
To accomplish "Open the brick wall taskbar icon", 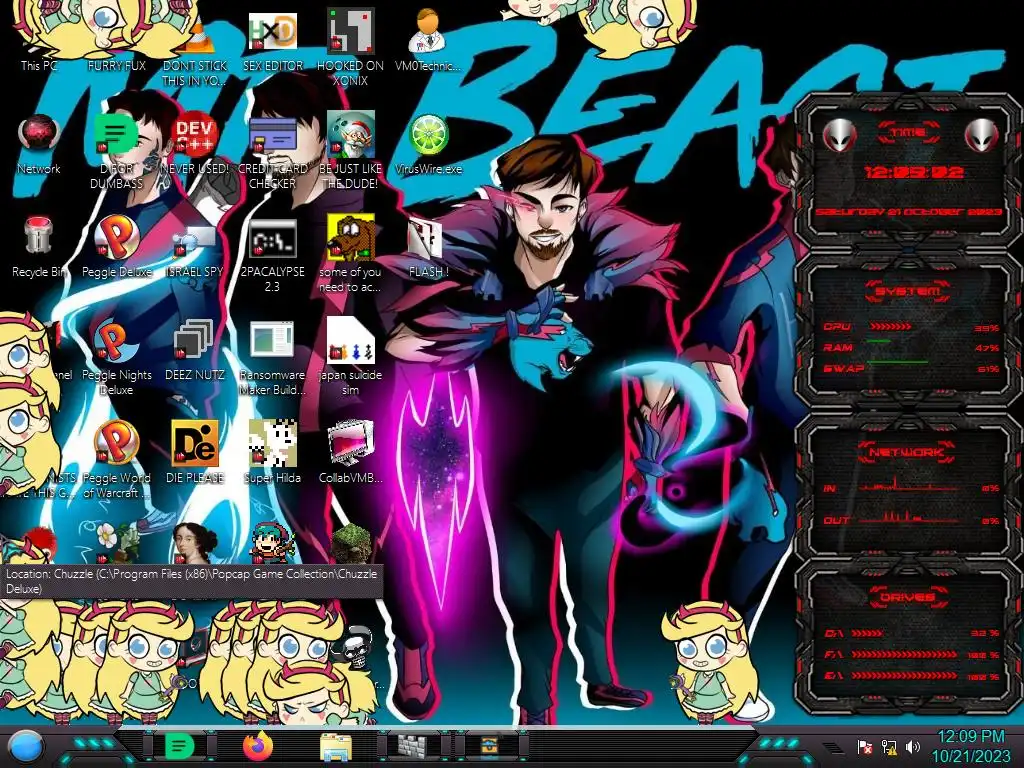I will tap(413, 747).
